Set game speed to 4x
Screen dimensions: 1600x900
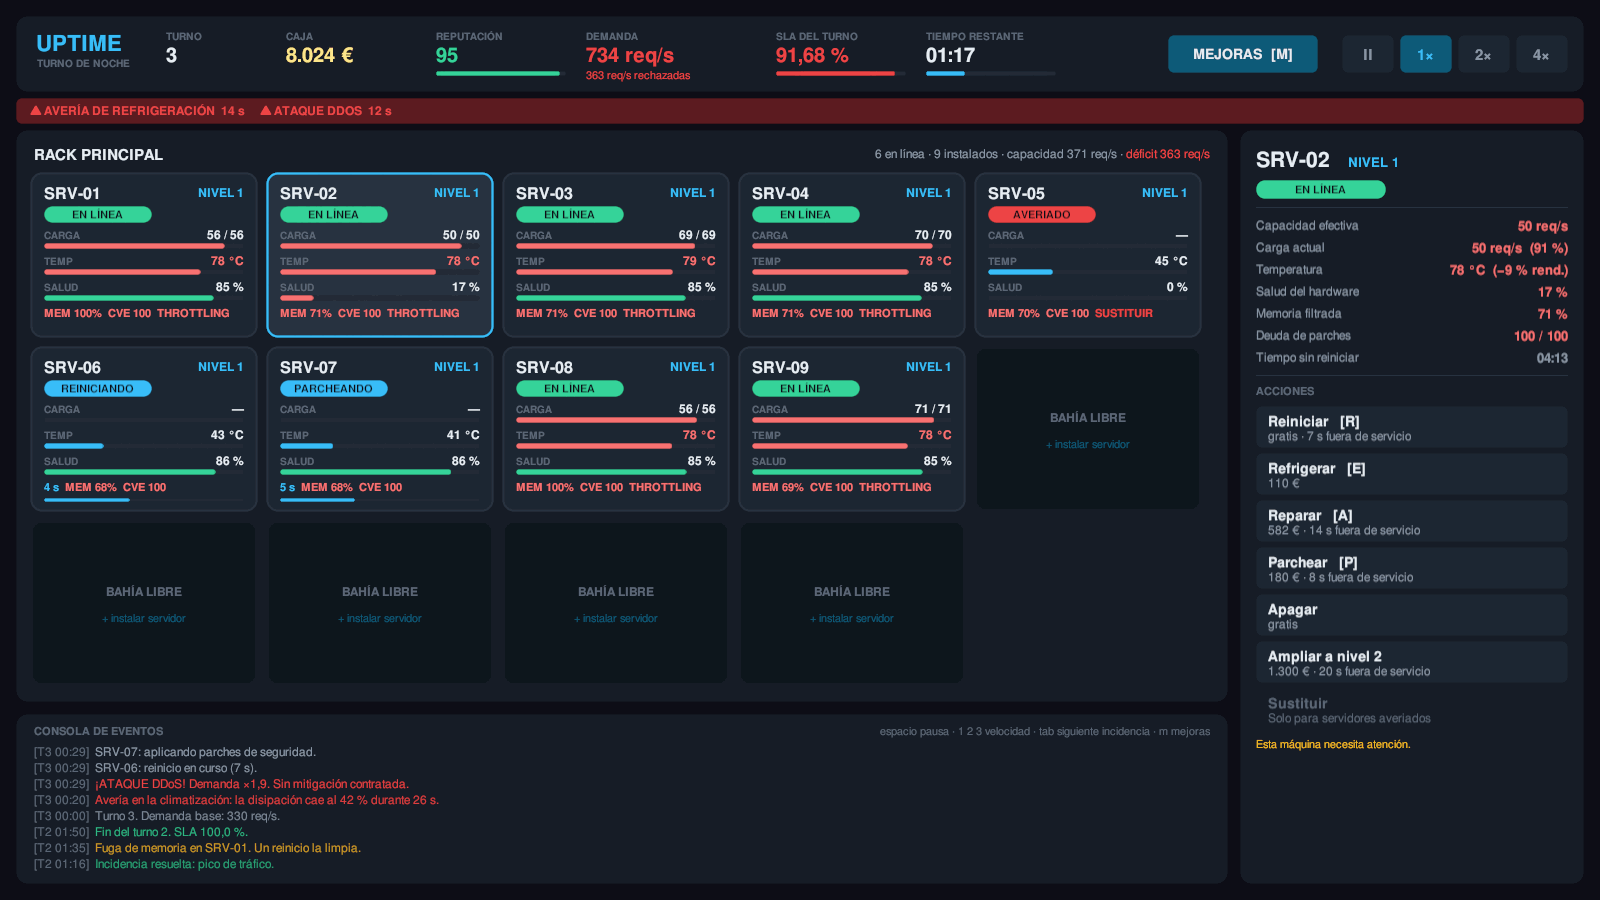point(1541,54)
